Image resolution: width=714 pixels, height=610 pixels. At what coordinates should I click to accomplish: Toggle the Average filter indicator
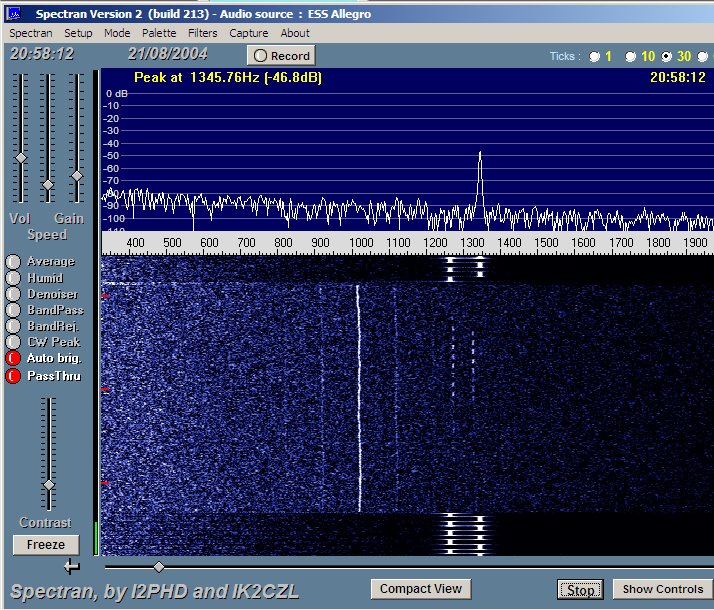(13, 262)
